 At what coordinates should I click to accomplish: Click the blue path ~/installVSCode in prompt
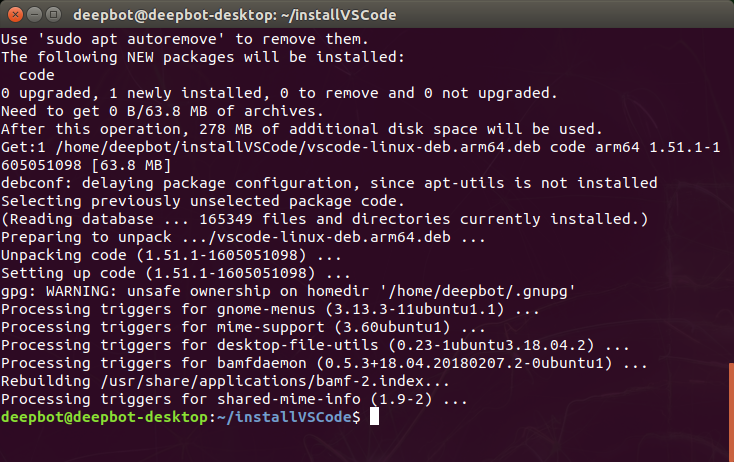(284, 417)
